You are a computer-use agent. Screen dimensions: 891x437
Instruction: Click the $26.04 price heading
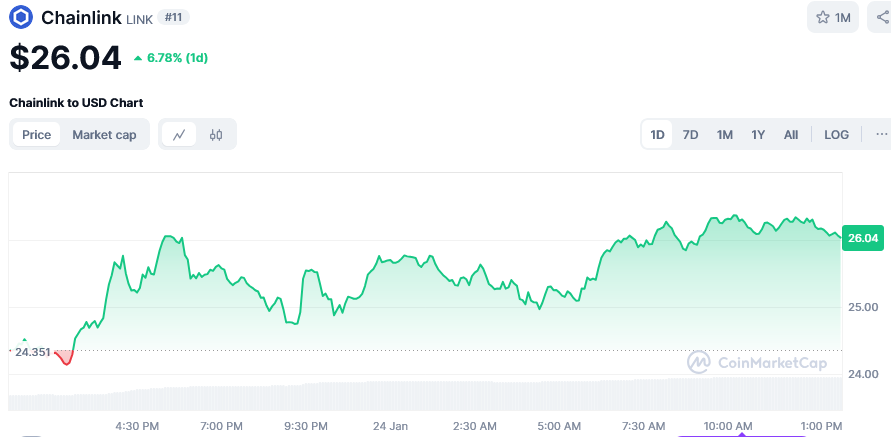(x=65, y=58)
